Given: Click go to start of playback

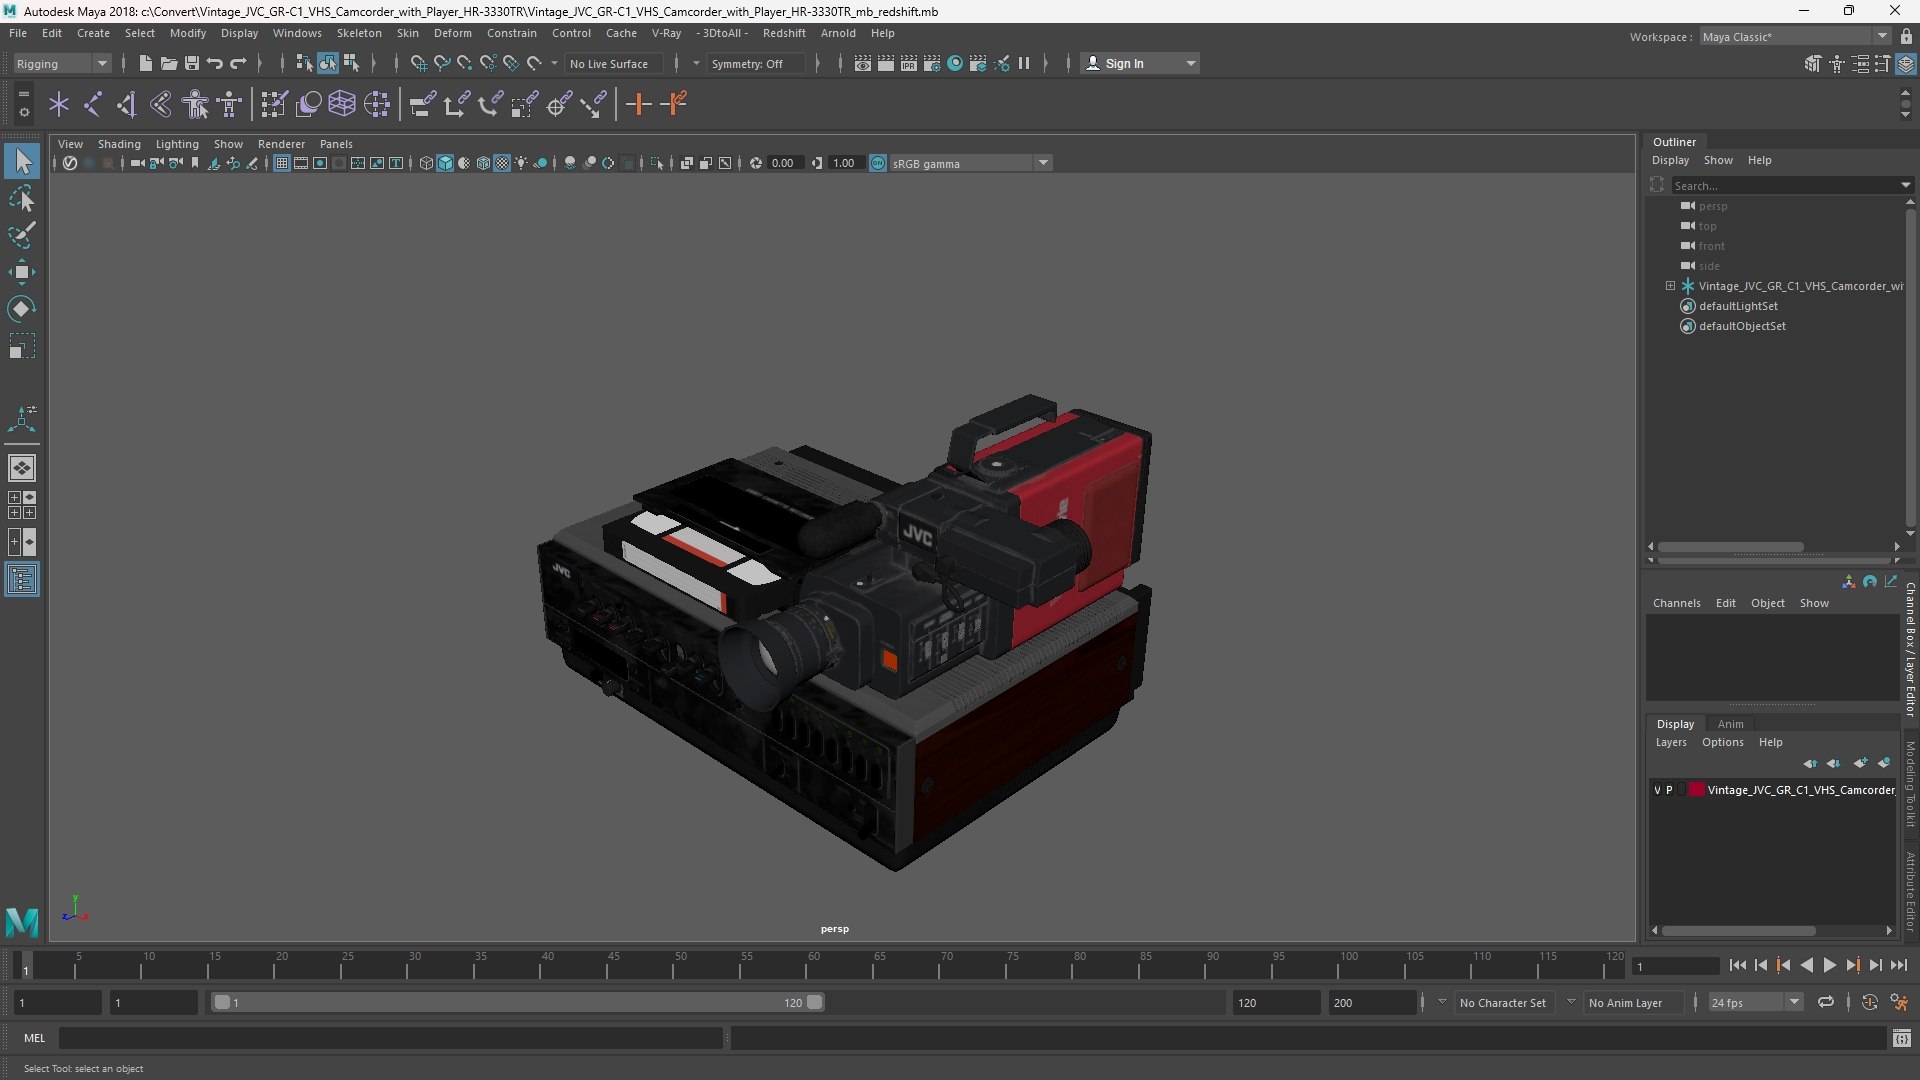Looking at the screenshot, I should [x=1737, y=965].
